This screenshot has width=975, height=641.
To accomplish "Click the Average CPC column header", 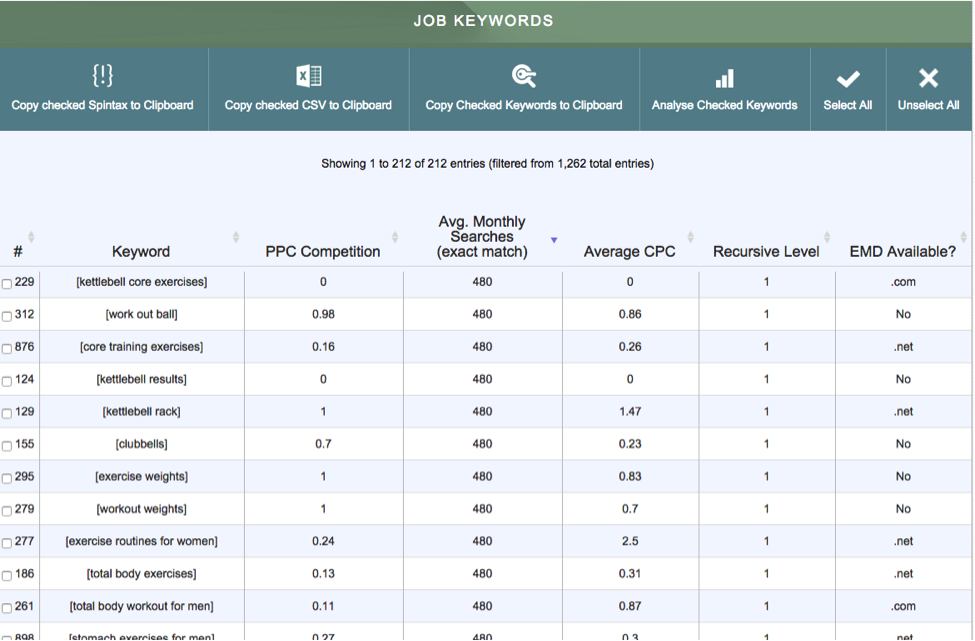I will coord(629,252).
